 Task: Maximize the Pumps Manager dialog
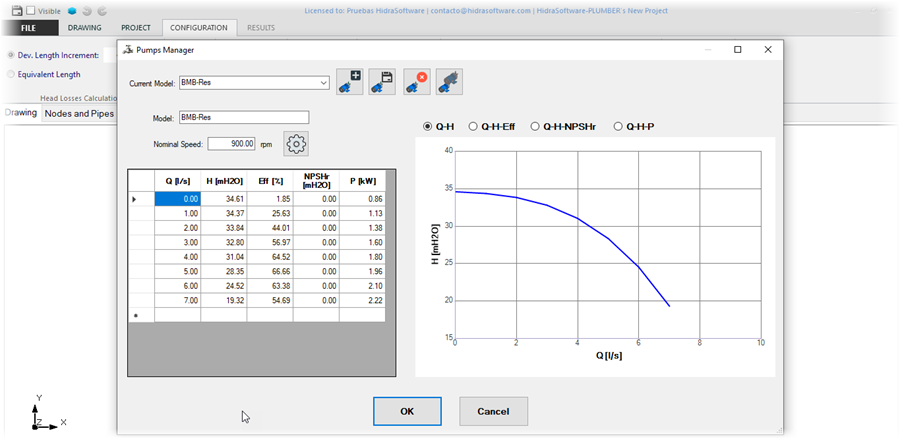point(738,50)
